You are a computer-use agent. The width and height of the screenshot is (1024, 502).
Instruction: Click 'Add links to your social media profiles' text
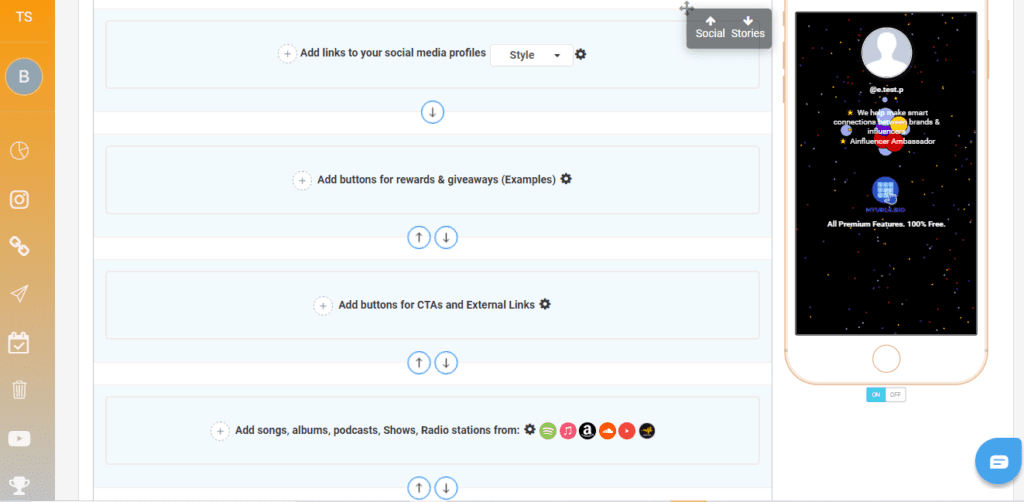(393, 53)
